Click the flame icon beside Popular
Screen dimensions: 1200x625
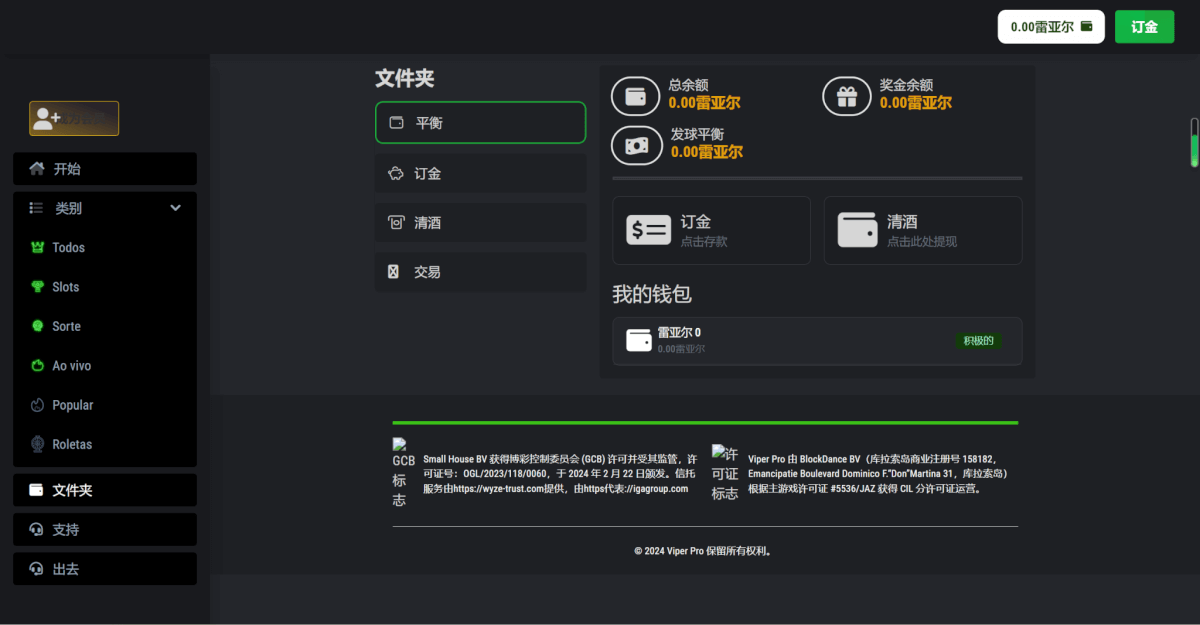(x=38, y=405)
